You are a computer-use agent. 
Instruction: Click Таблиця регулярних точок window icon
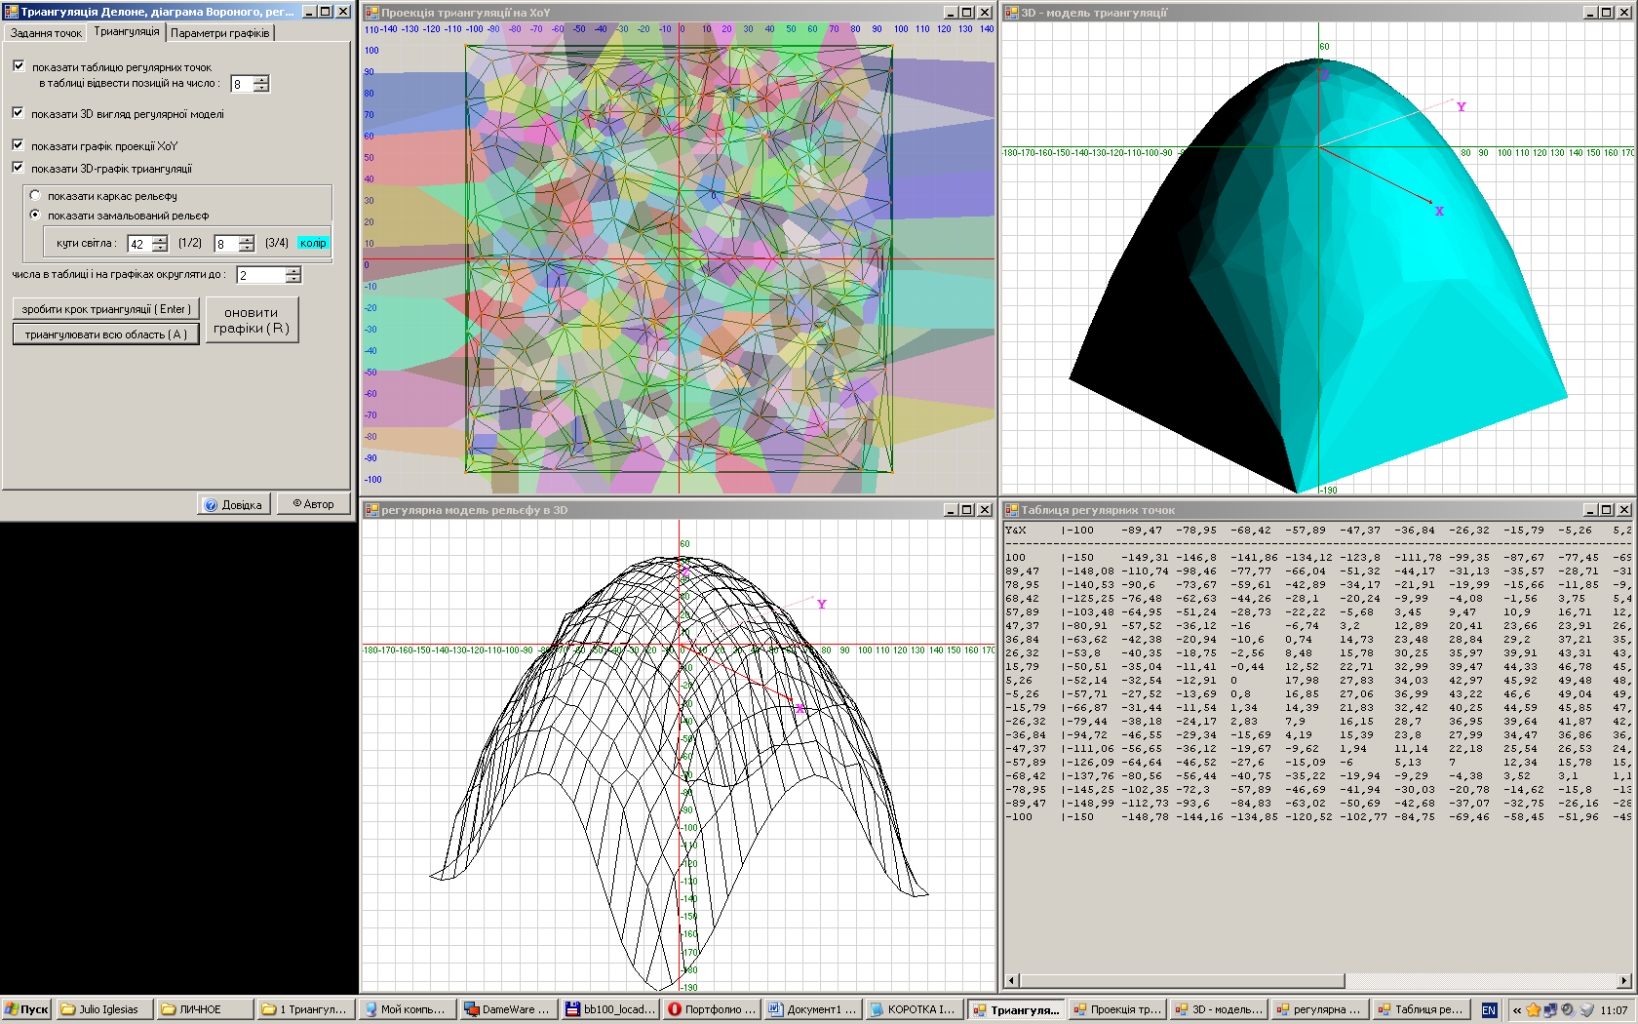[x=1012, y=510]
